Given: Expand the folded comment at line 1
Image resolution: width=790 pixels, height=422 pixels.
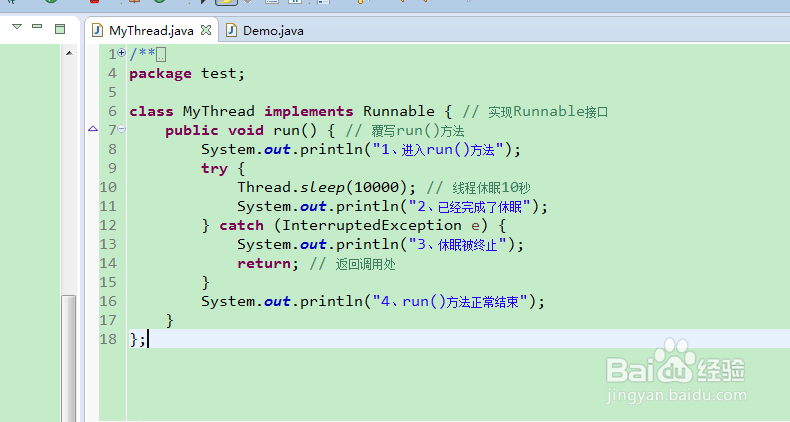Looking at the screenshot, I should [x=121, y=52].
